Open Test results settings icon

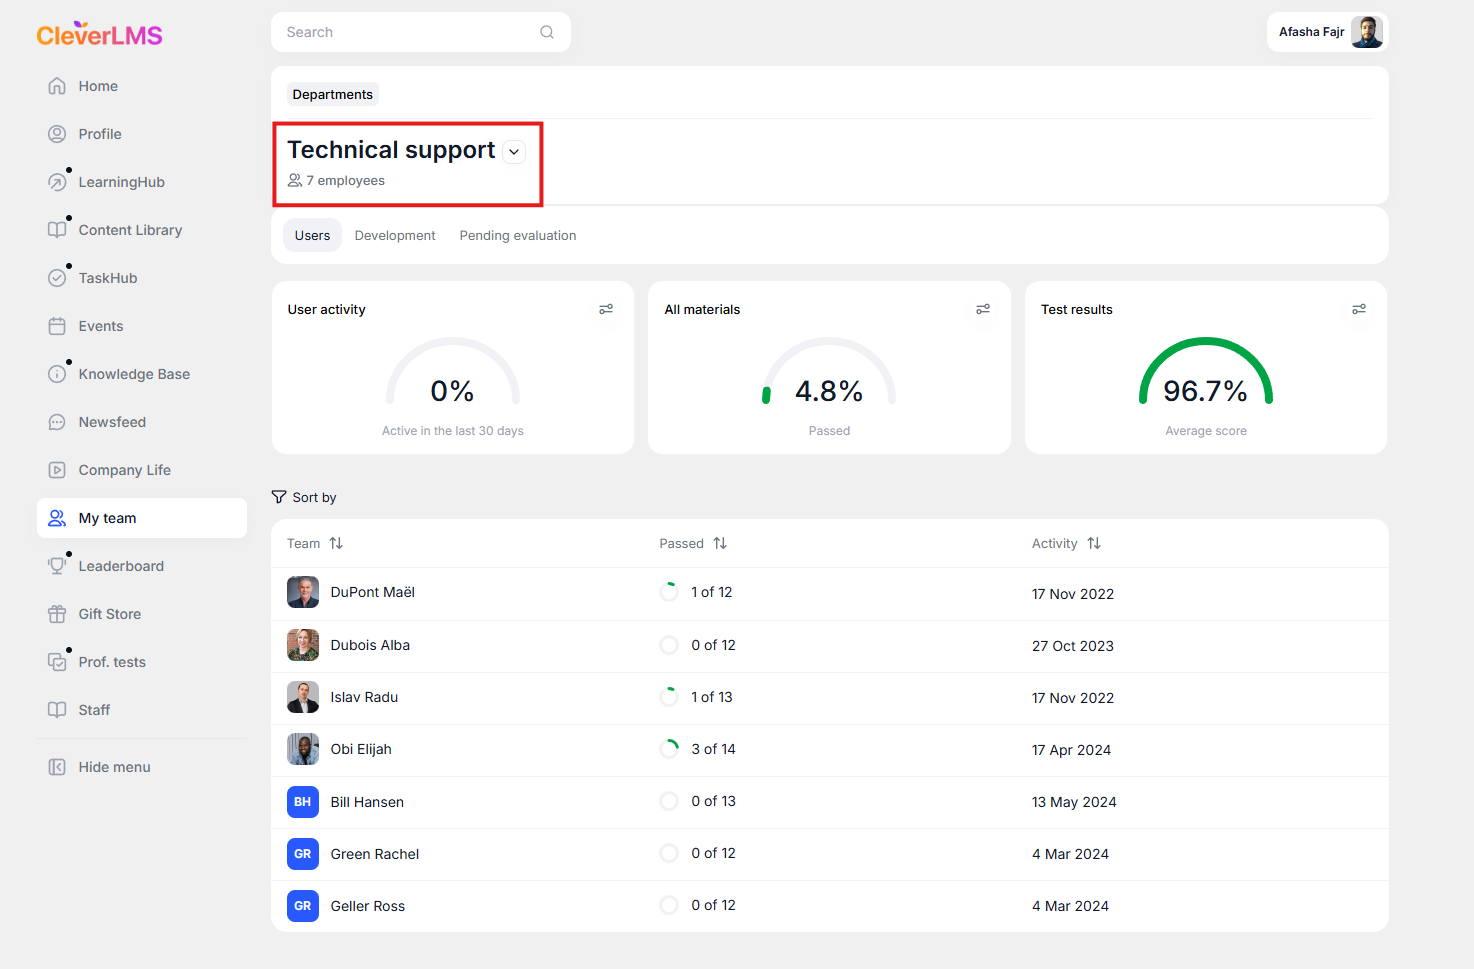1359,309
